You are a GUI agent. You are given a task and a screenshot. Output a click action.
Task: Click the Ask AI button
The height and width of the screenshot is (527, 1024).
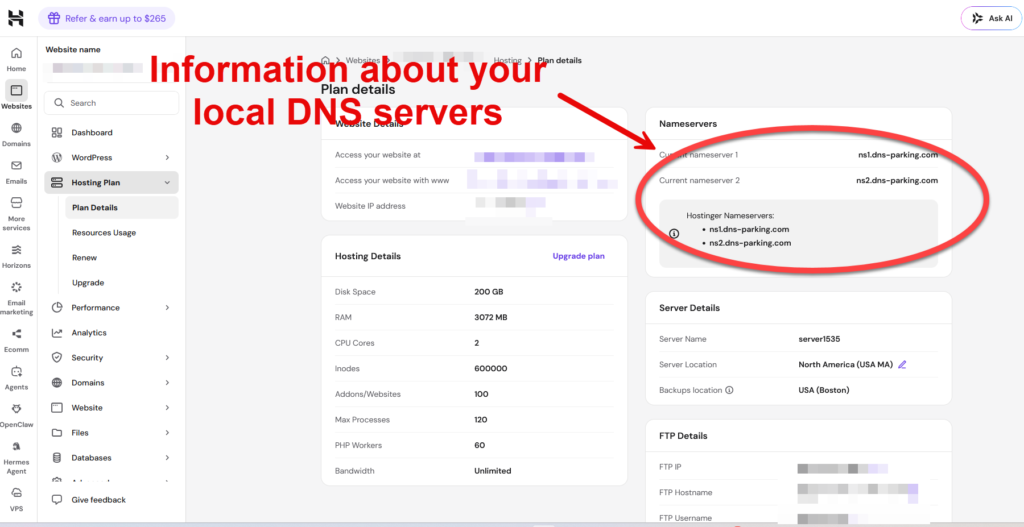pos(991,18)
